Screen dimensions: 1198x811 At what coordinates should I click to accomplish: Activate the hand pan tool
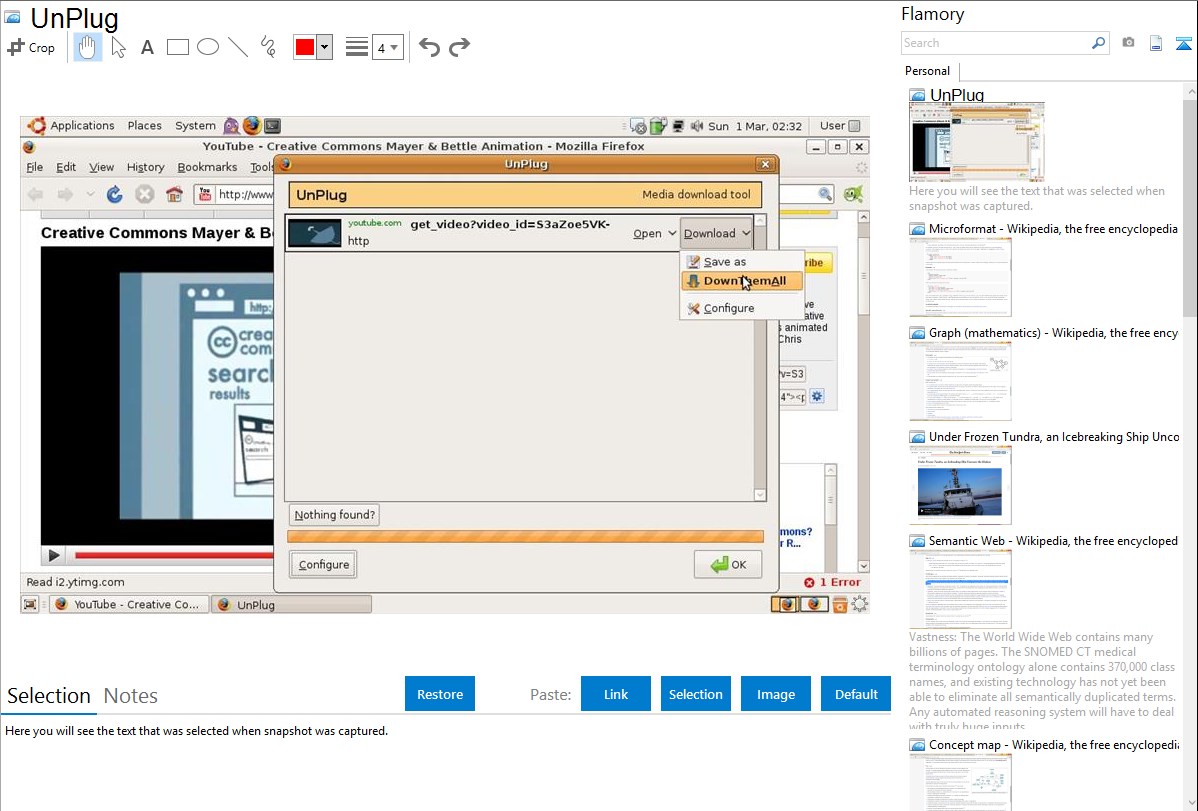click(x=87, y=47)
